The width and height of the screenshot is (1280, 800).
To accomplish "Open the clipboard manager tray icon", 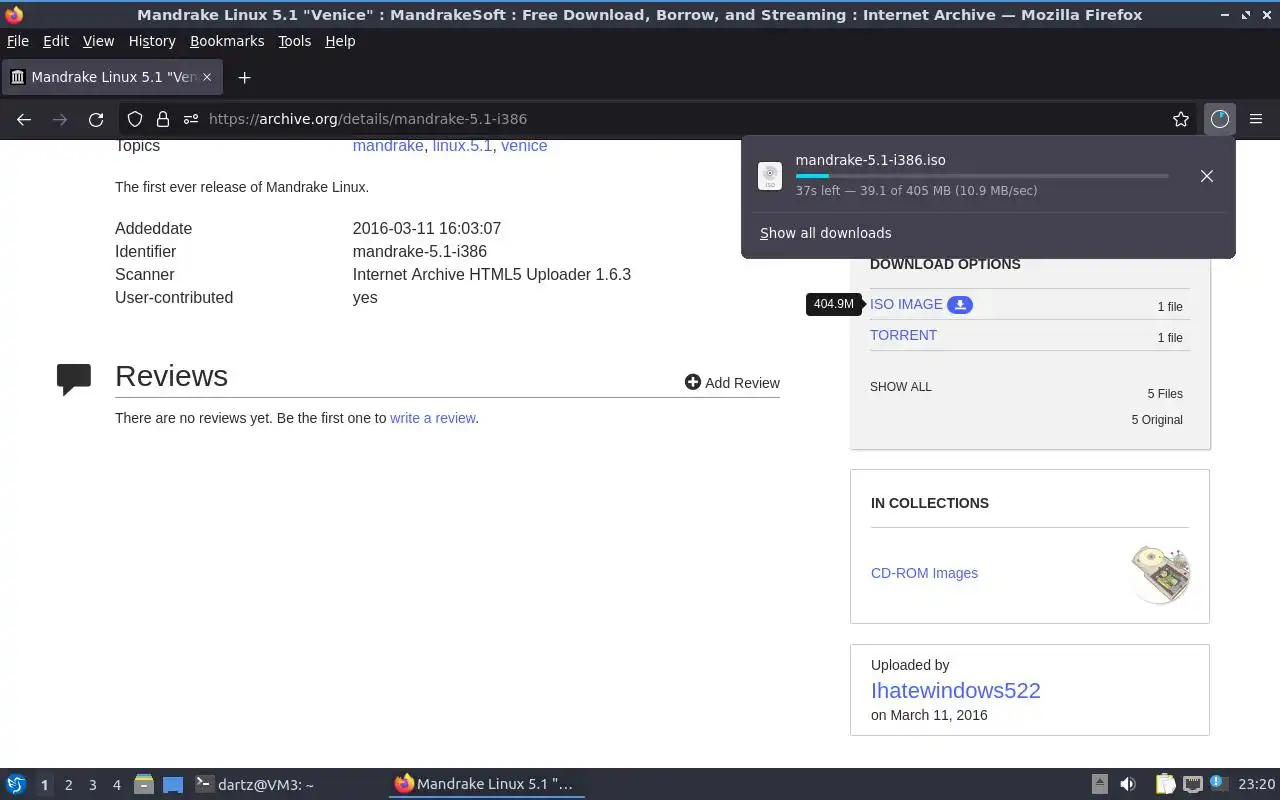I will point(1165,785).
